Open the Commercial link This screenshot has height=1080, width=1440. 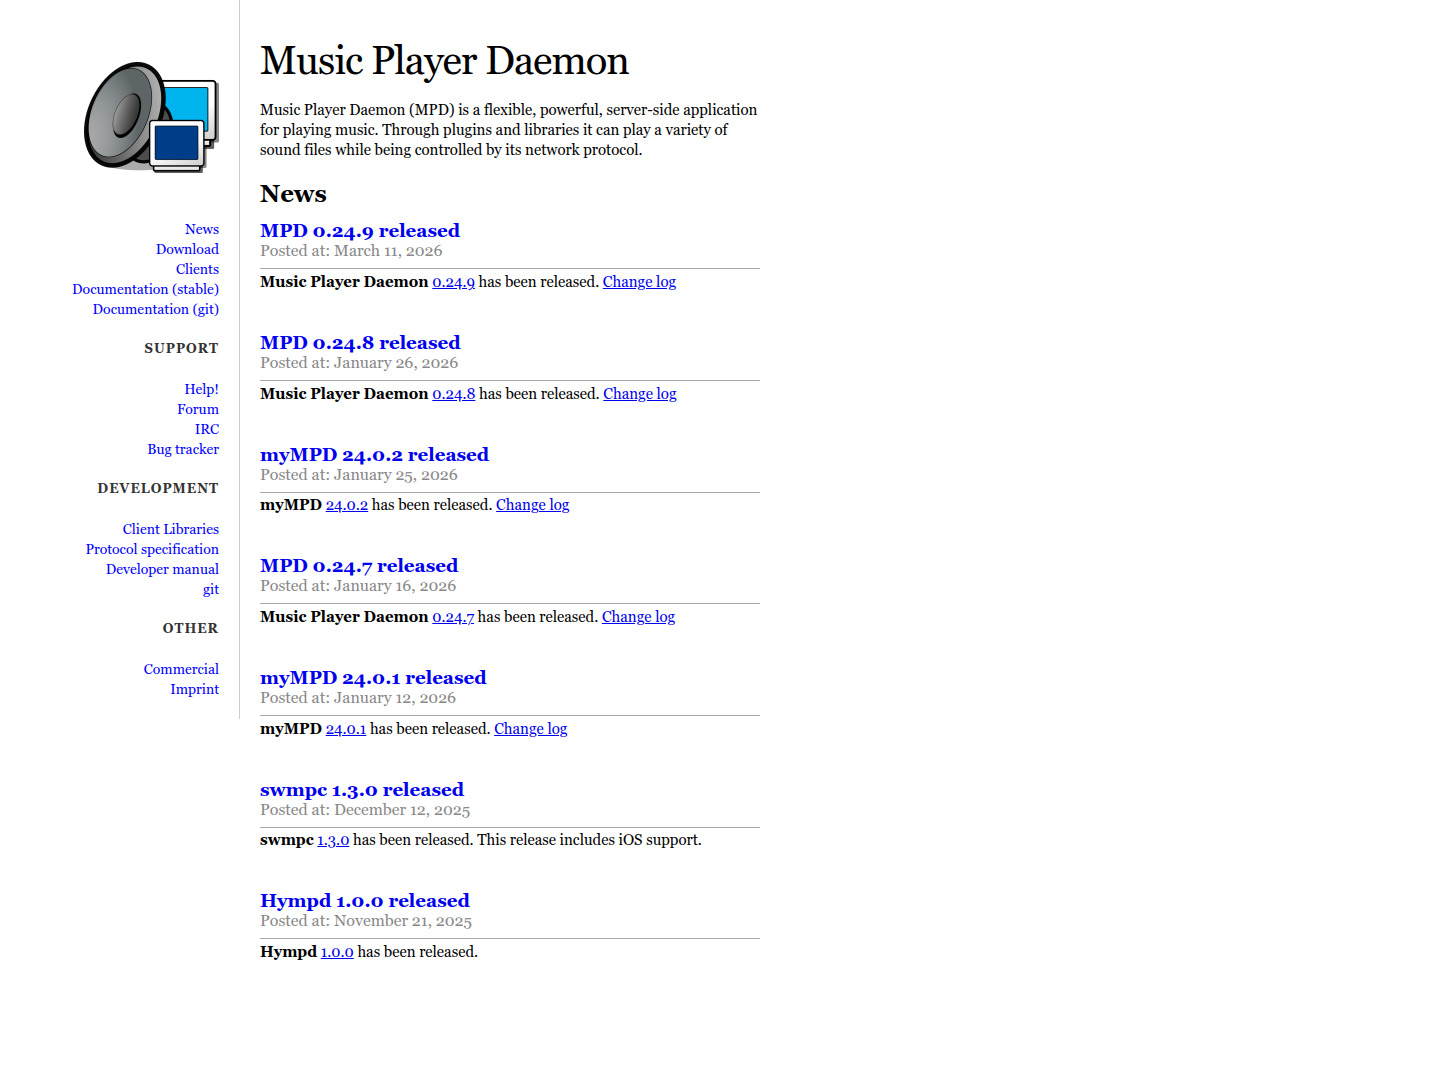point(181,669)
